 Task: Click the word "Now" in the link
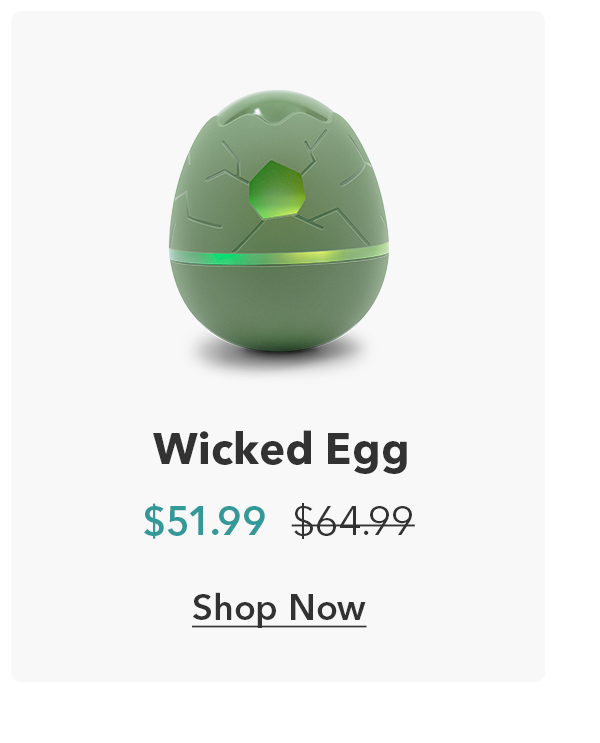pyautogui.click(x=327, y=607)
